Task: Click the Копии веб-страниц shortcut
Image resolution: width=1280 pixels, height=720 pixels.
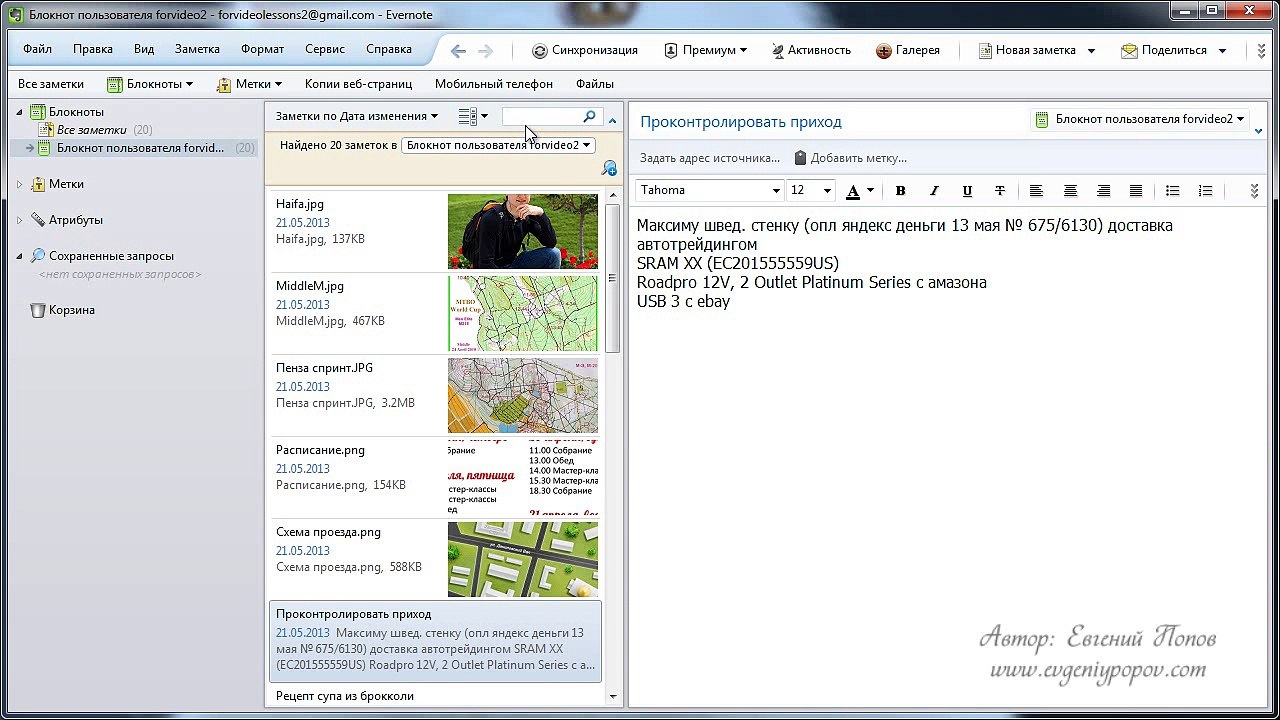Action: click(x=357, y=85)
